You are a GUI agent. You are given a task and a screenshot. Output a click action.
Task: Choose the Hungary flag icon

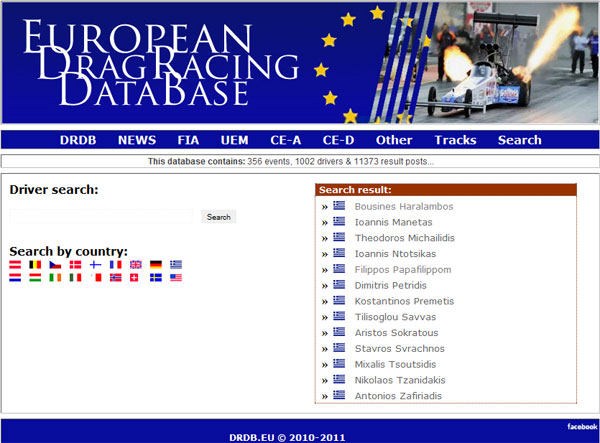point(35,277)
